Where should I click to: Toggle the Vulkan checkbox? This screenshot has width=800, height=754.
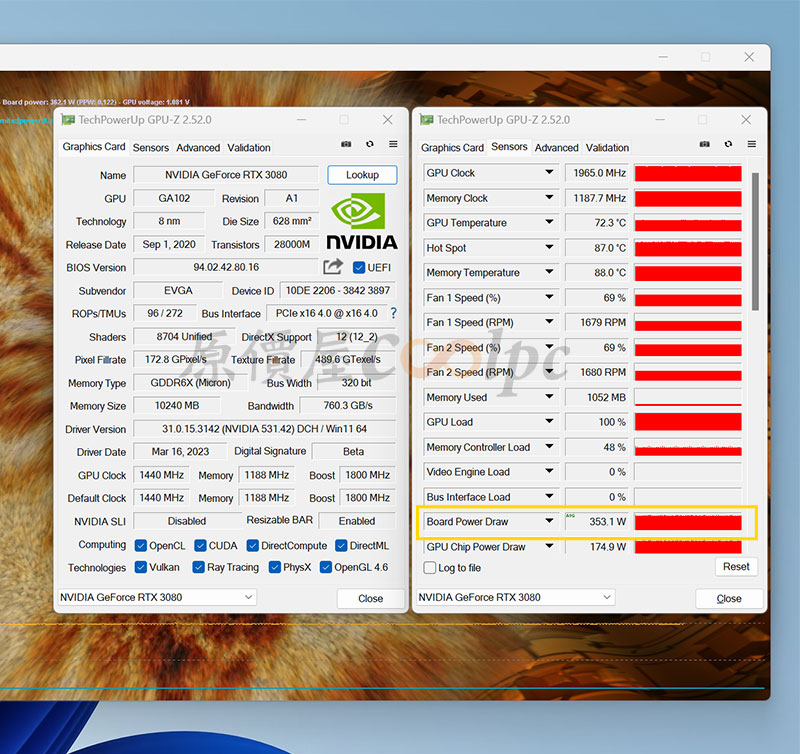point(141,567)
